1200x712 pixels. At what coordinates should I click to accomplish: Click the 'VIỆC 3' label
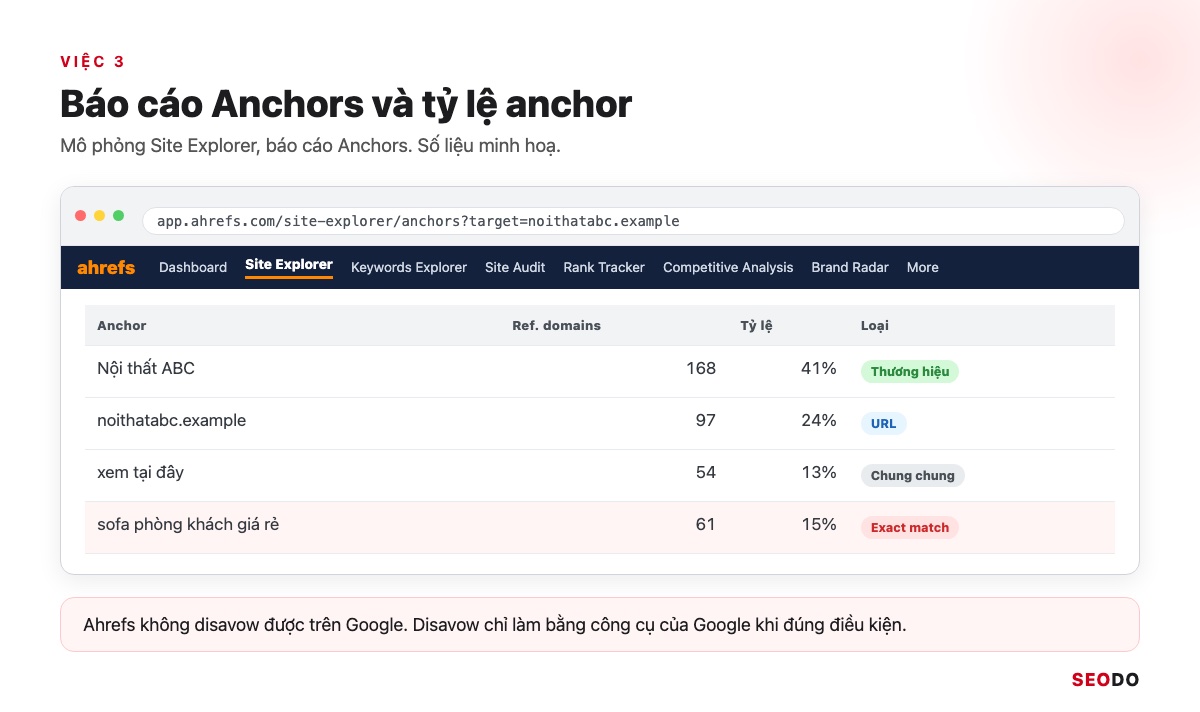92,62
